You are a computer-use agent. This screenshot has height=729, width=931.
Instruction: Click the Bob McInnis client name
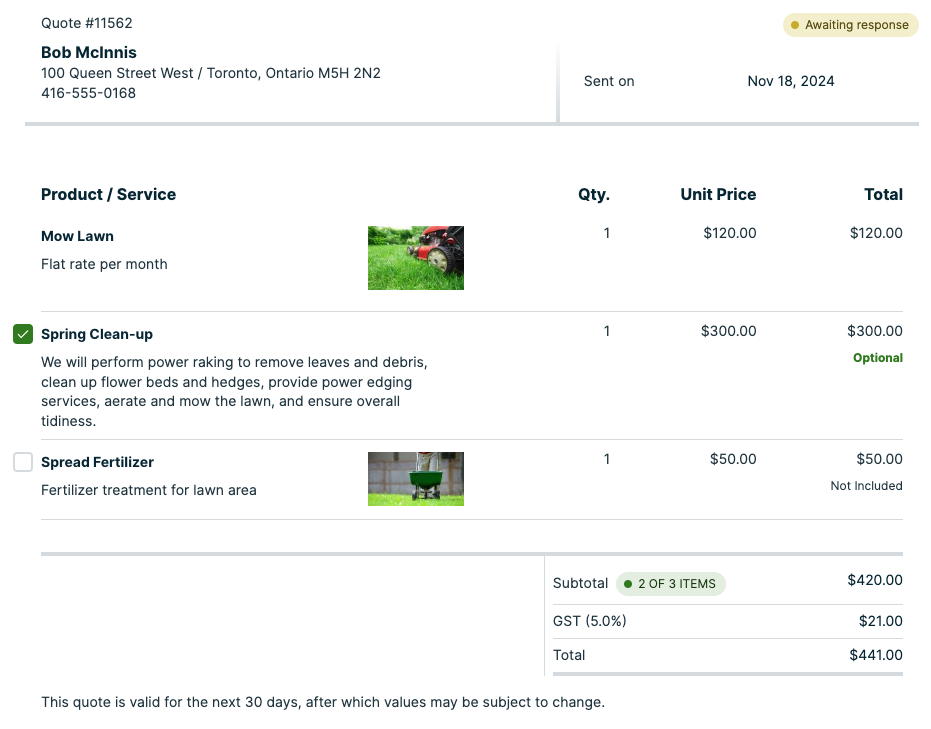(x=89, y=52)
